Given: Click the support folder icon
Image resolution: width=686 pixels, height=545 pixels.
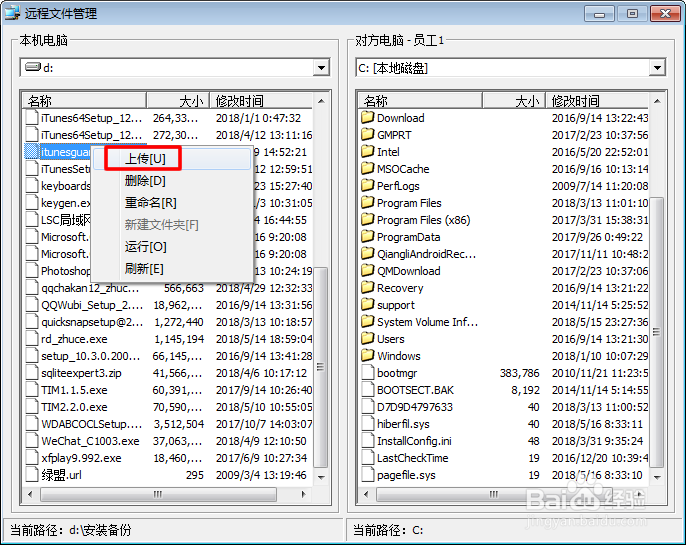Looking at the screenshot, I should pos(368,305).
